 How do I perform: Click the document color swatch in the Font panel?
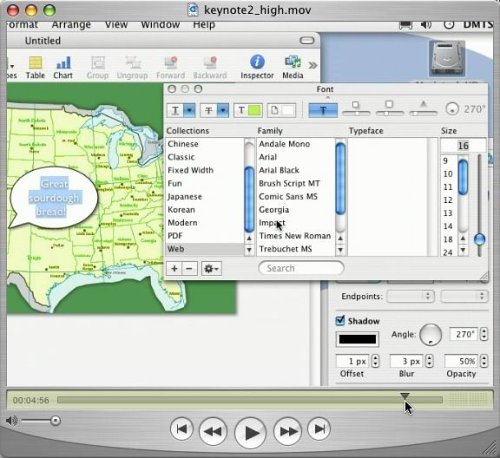(x=288, y=110)
